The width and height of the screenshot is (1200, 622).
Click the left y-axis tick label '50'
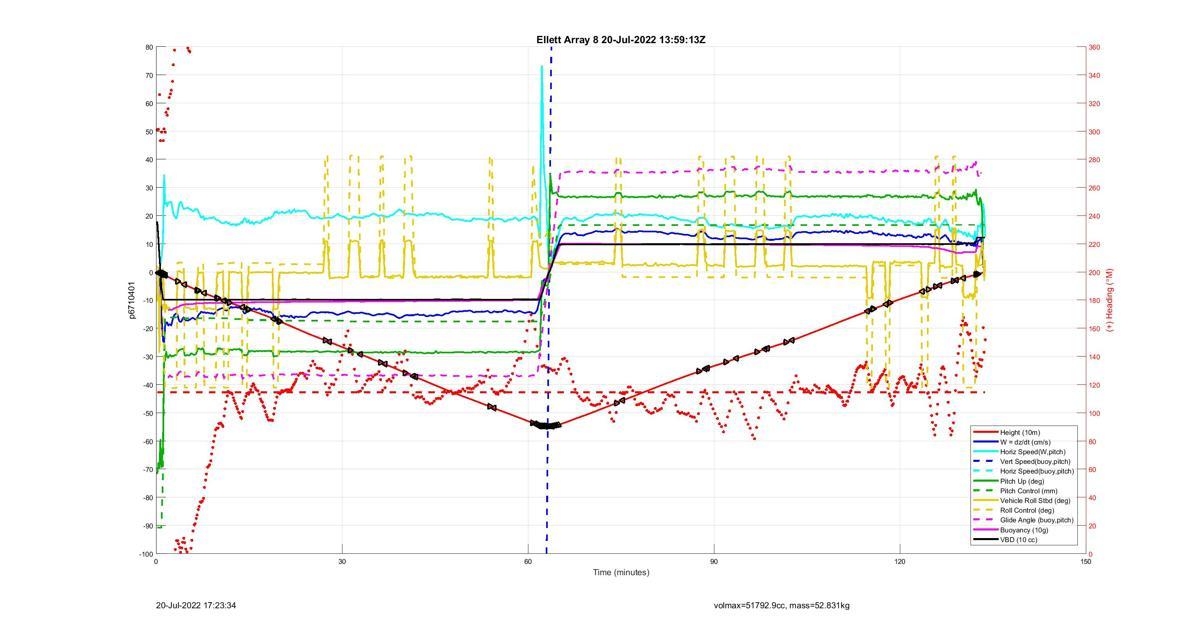148,131
